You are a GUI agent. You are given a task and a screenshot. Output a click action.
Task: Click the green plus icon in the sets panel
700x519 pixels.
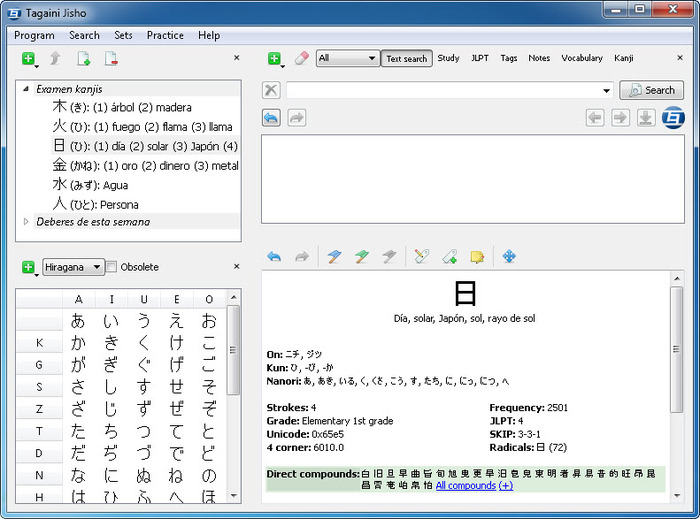tap(29, 58)
